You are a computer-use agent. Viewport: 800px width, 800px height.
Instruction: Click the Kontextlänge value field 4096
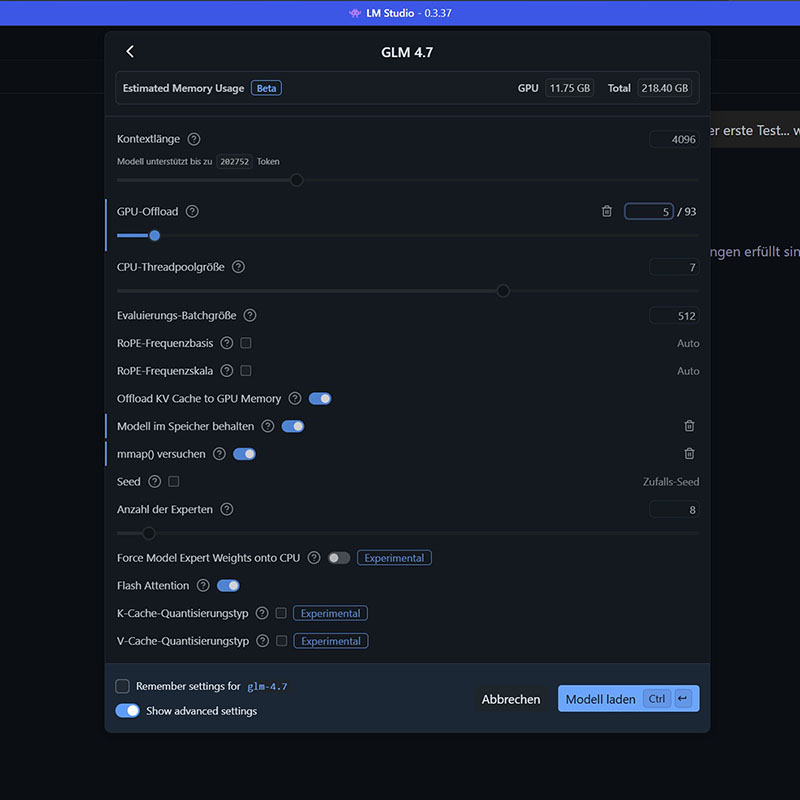[674, 139]
